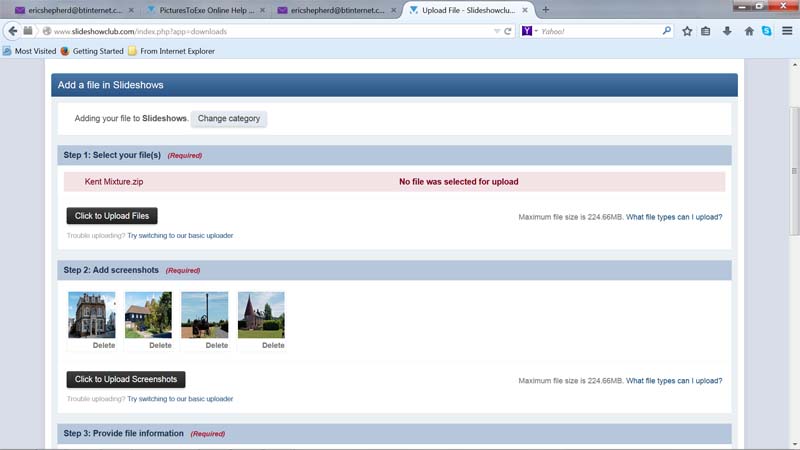Go to the browser home page icon

[x=749, y=31]
